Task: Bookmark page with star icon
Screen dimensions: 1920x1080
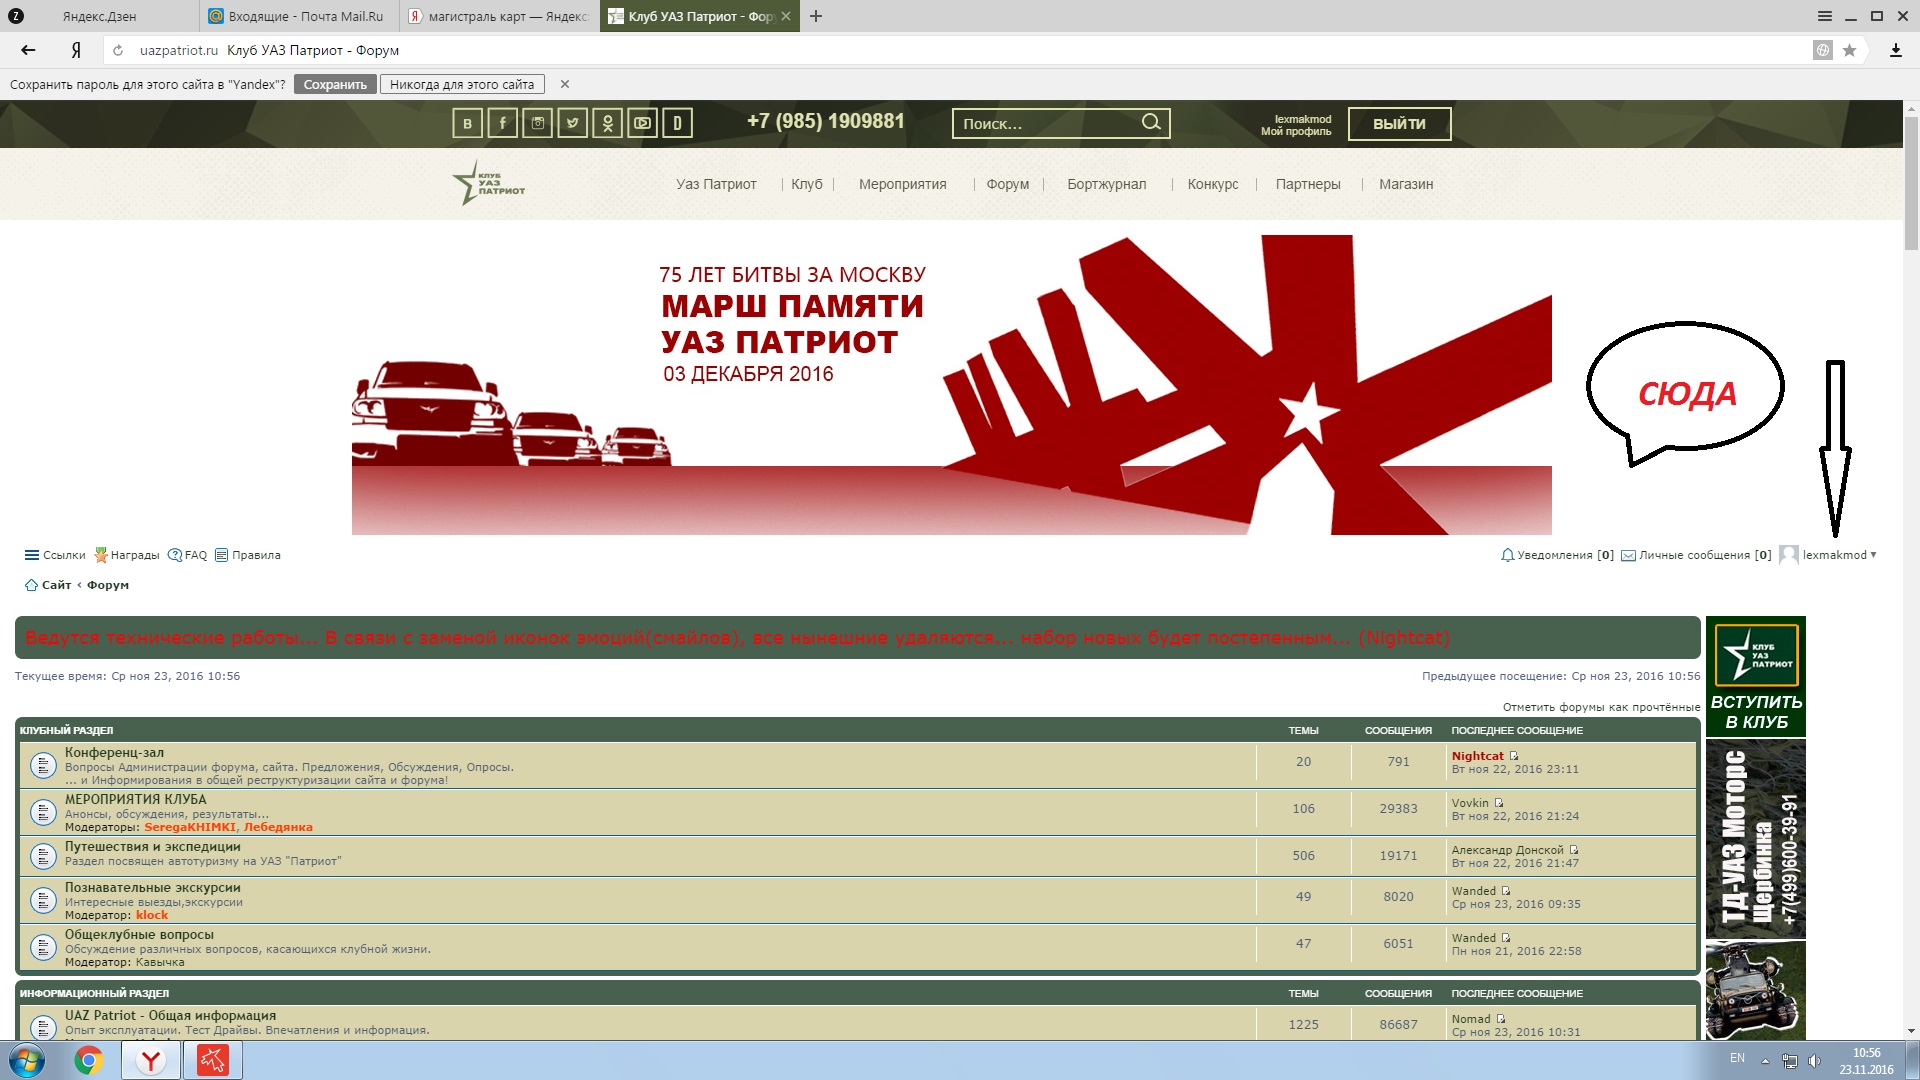Action: point(1849,50)
